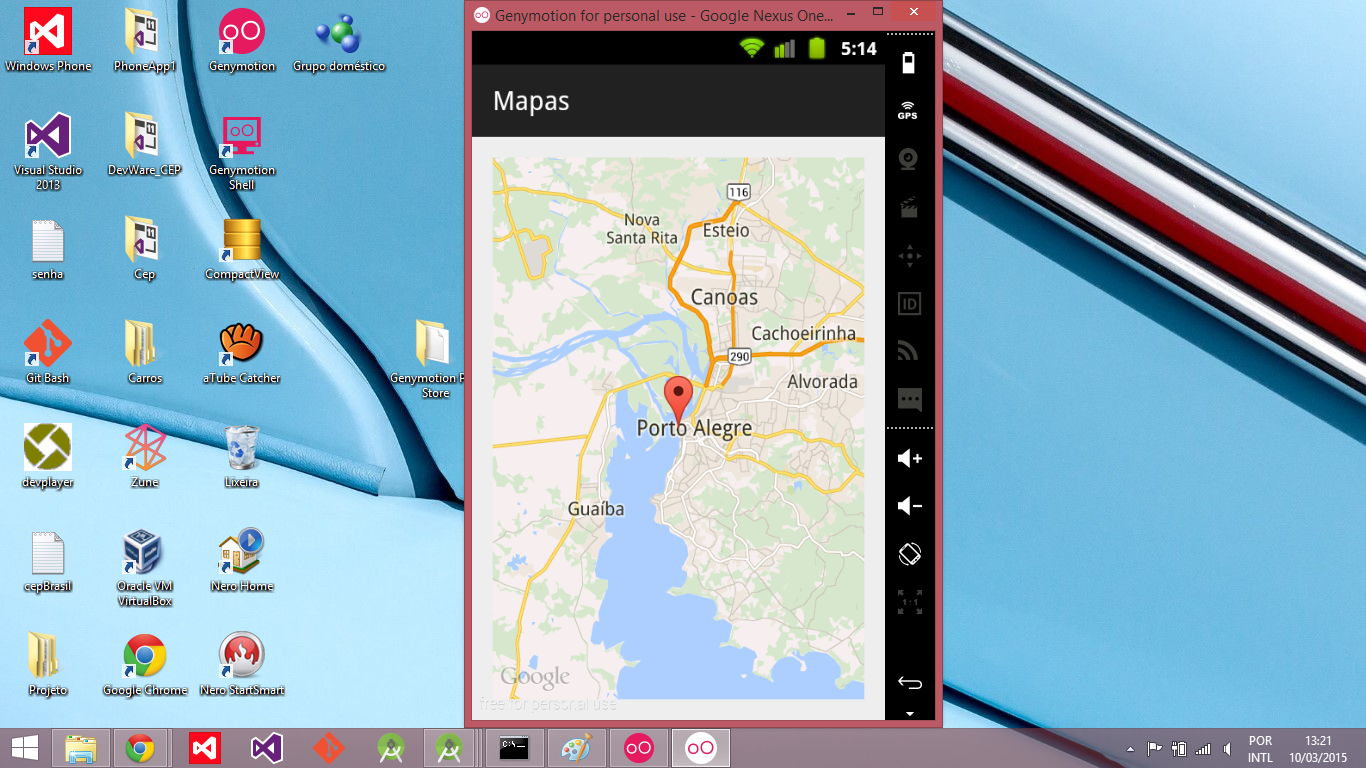Open the device ID widget
The width and height of the screenshot is (1366, 768).
[x=909, y=303]
